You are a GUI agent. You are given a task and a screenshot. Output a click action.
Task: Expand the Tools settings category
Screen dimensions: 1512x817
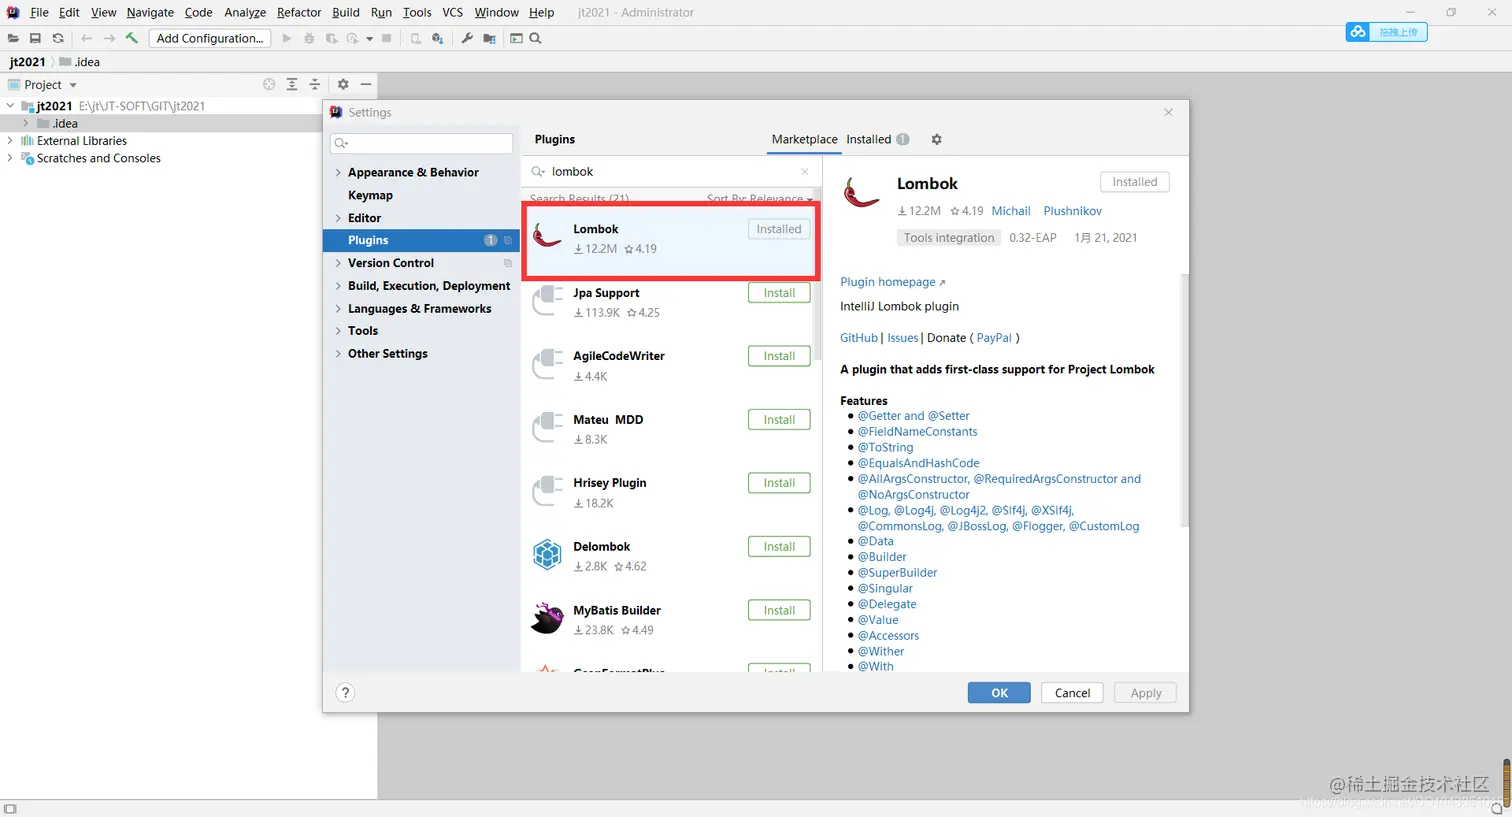click(338, 331)
